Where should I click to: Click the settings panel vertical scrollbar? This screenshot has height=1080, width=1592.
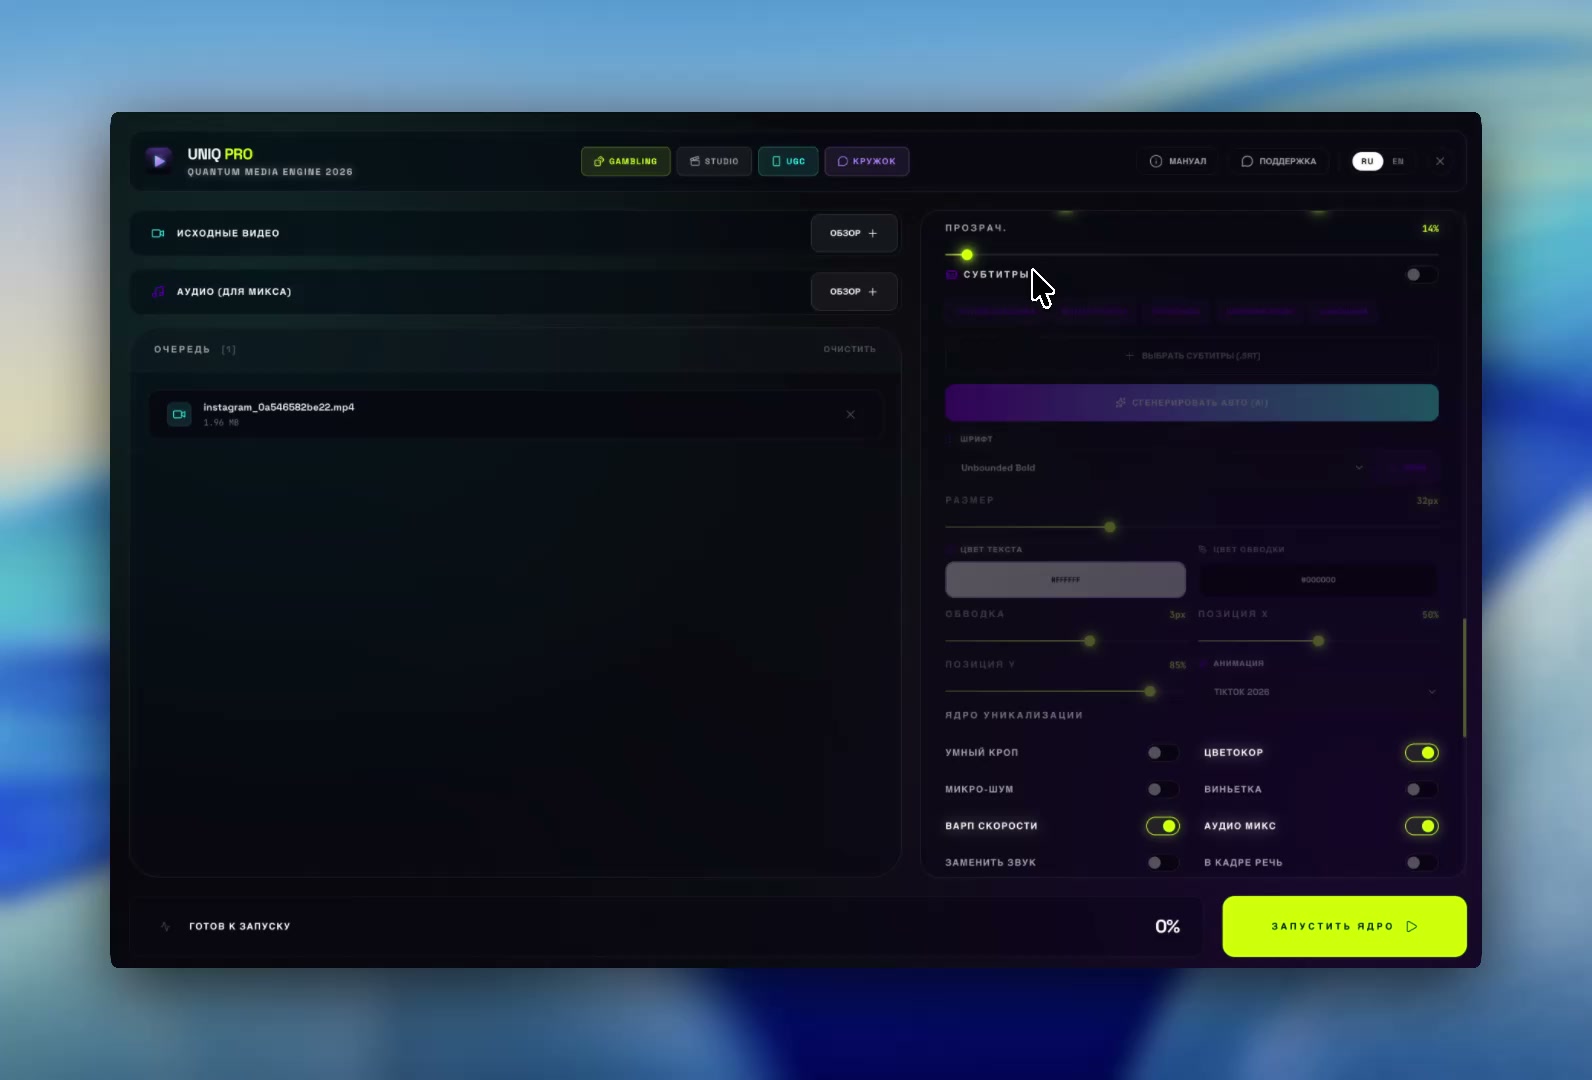click(x=1464, y=678)
